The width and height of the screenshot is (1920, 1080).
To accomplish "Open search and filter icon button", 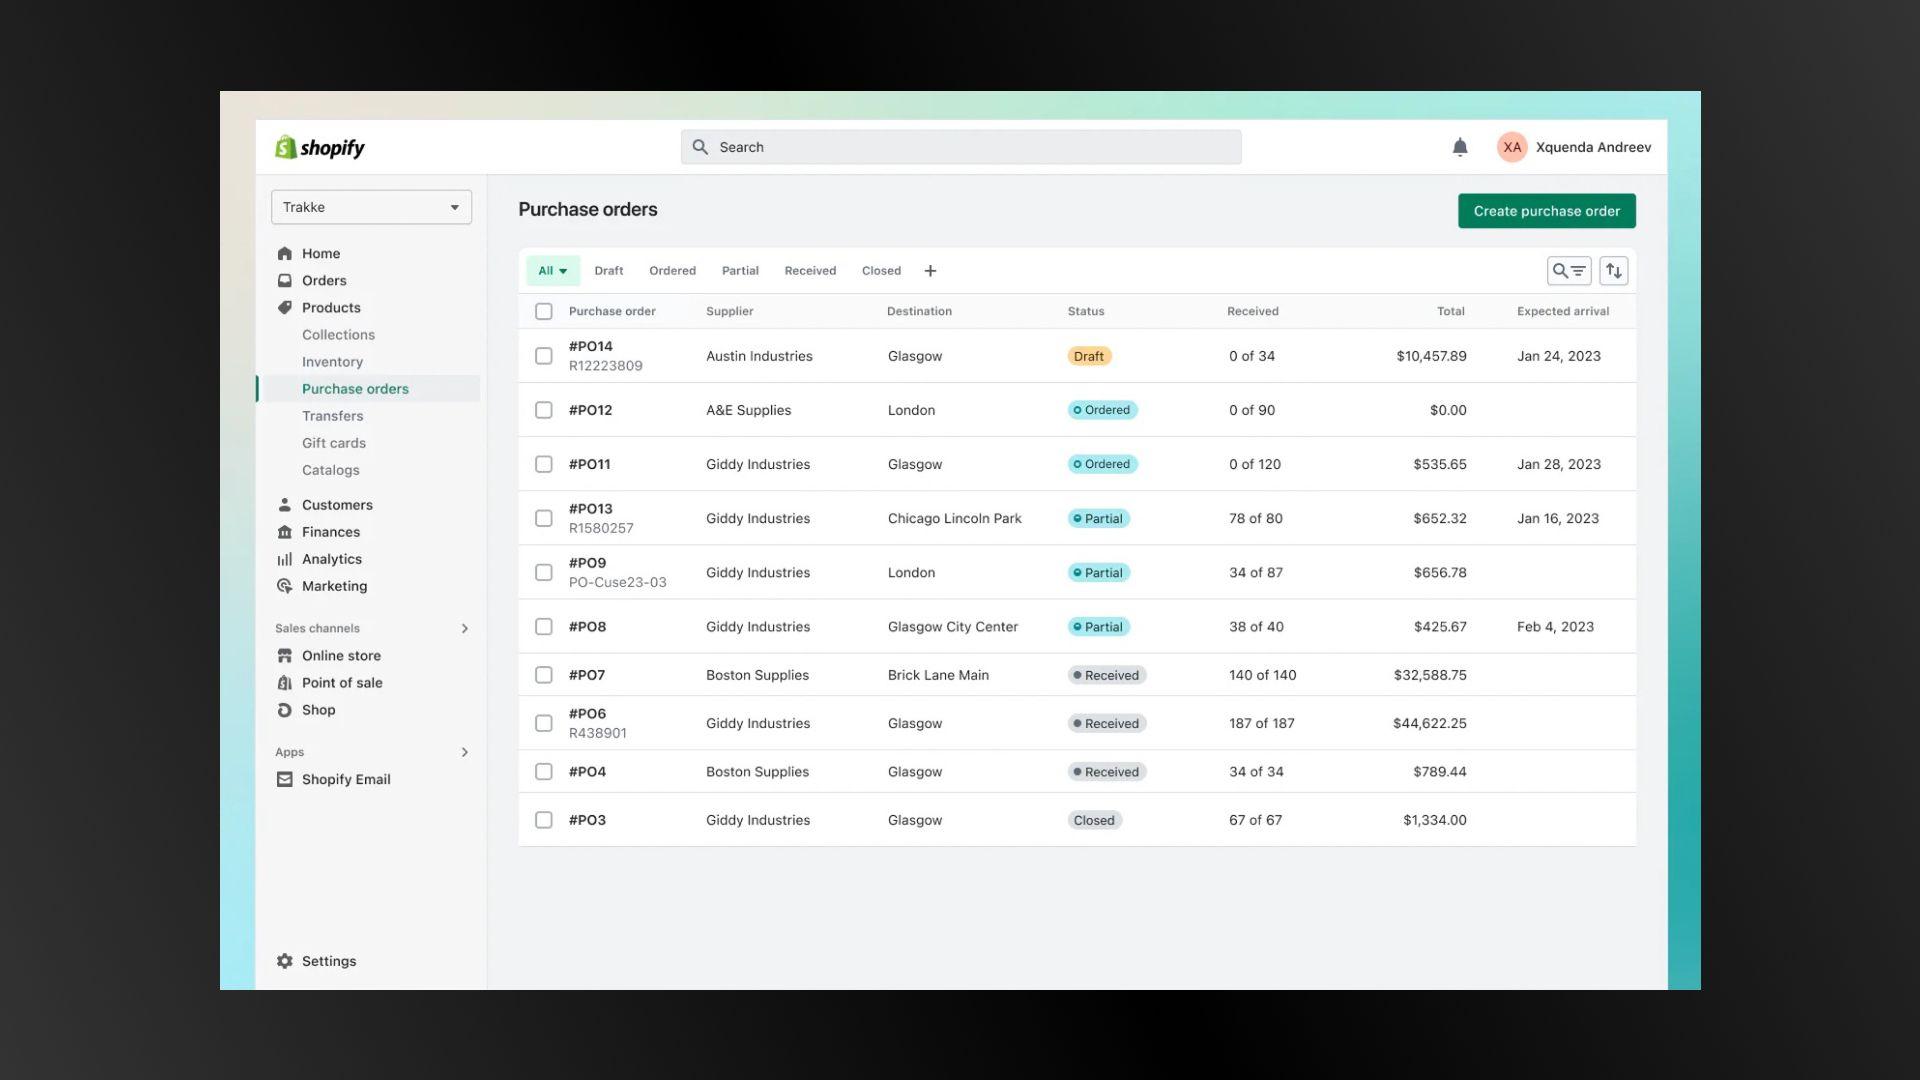I will (1568, 271).
